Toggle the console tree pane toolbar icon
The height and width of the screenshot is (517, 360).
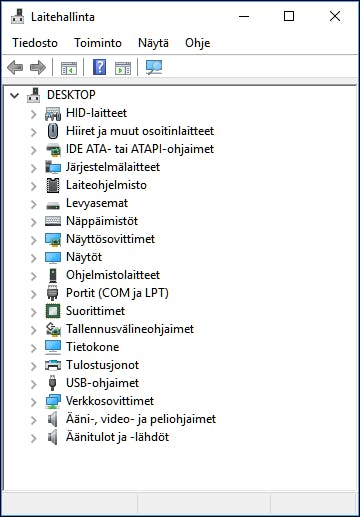(69, 68)
